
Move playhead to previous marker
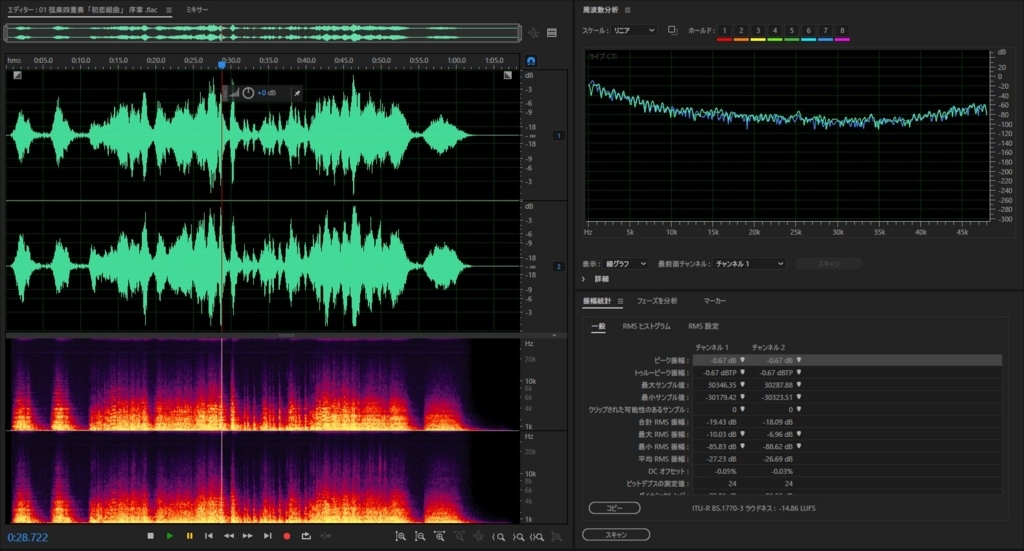click(x=209, y=536)
